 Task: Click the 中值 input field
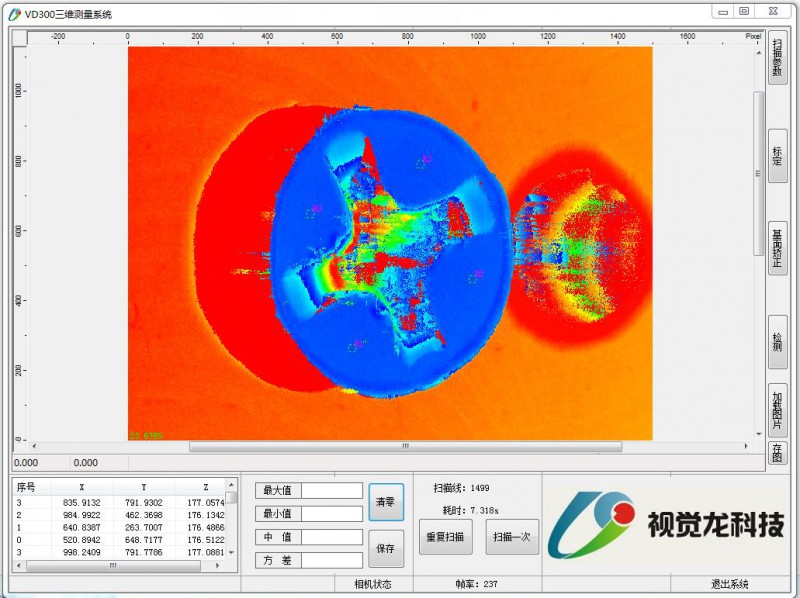(x=332, y=537)
